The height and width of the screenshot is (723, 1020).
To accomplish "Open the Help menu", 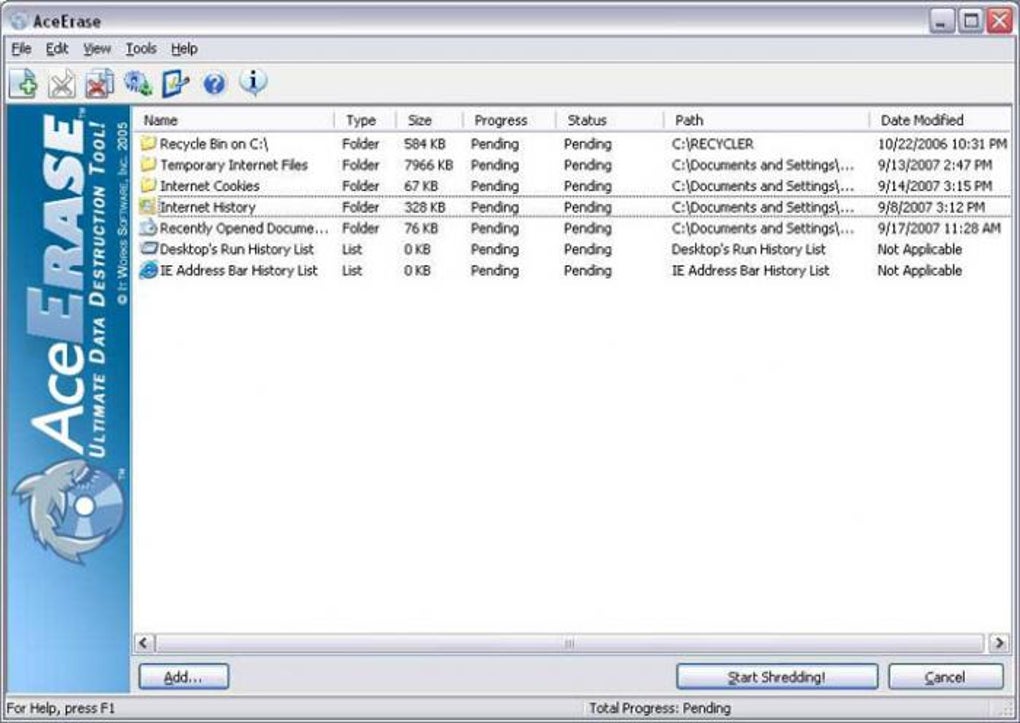I will (184, 49).
